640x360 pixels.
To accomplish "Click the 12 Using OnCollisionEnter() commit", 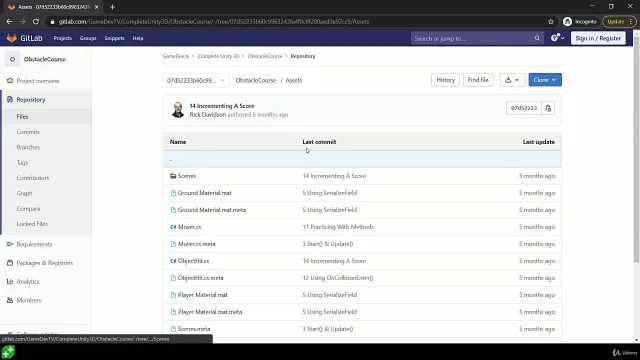I will (x=338, y=278).
